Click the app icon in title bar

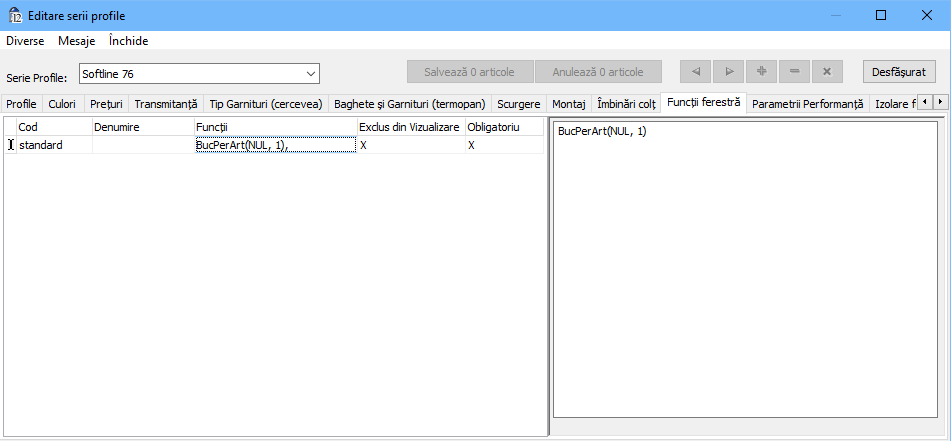(15, 15)
